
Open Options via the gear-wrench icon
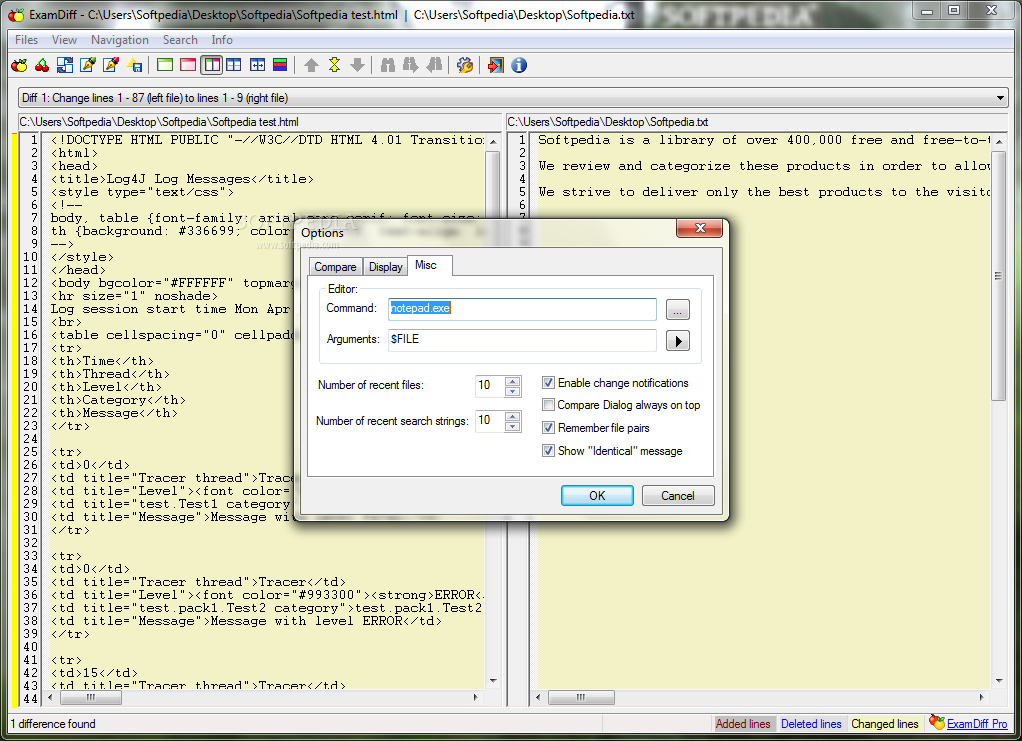click(x=465, y=65)
